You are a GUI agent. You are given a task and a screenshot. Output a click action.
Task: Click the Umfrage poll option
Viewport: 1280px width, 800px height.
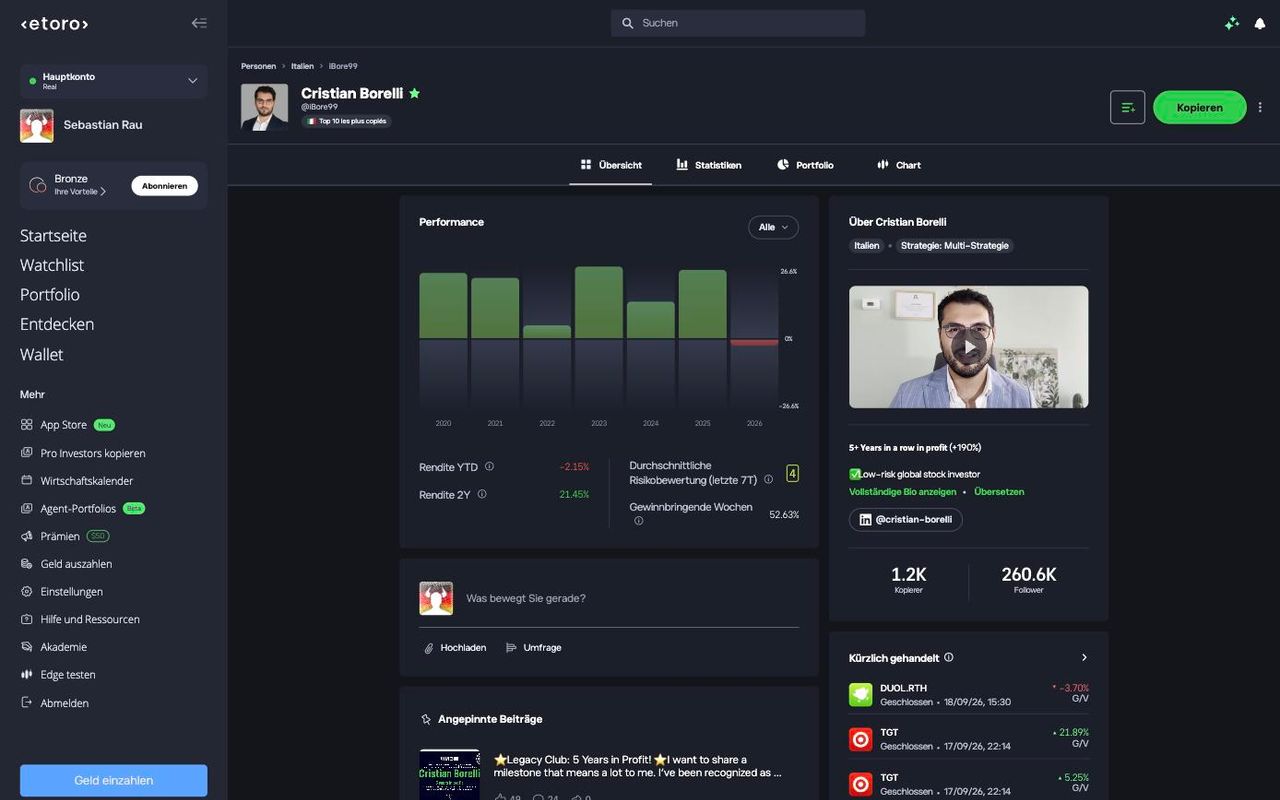click(533, 648)
